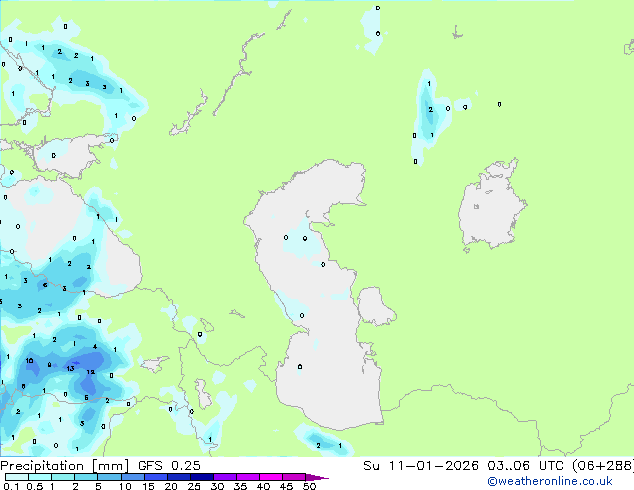Click the above-50 arrow tip of legend
Viewport: 634px width, 490px height.
pos(317,477)
